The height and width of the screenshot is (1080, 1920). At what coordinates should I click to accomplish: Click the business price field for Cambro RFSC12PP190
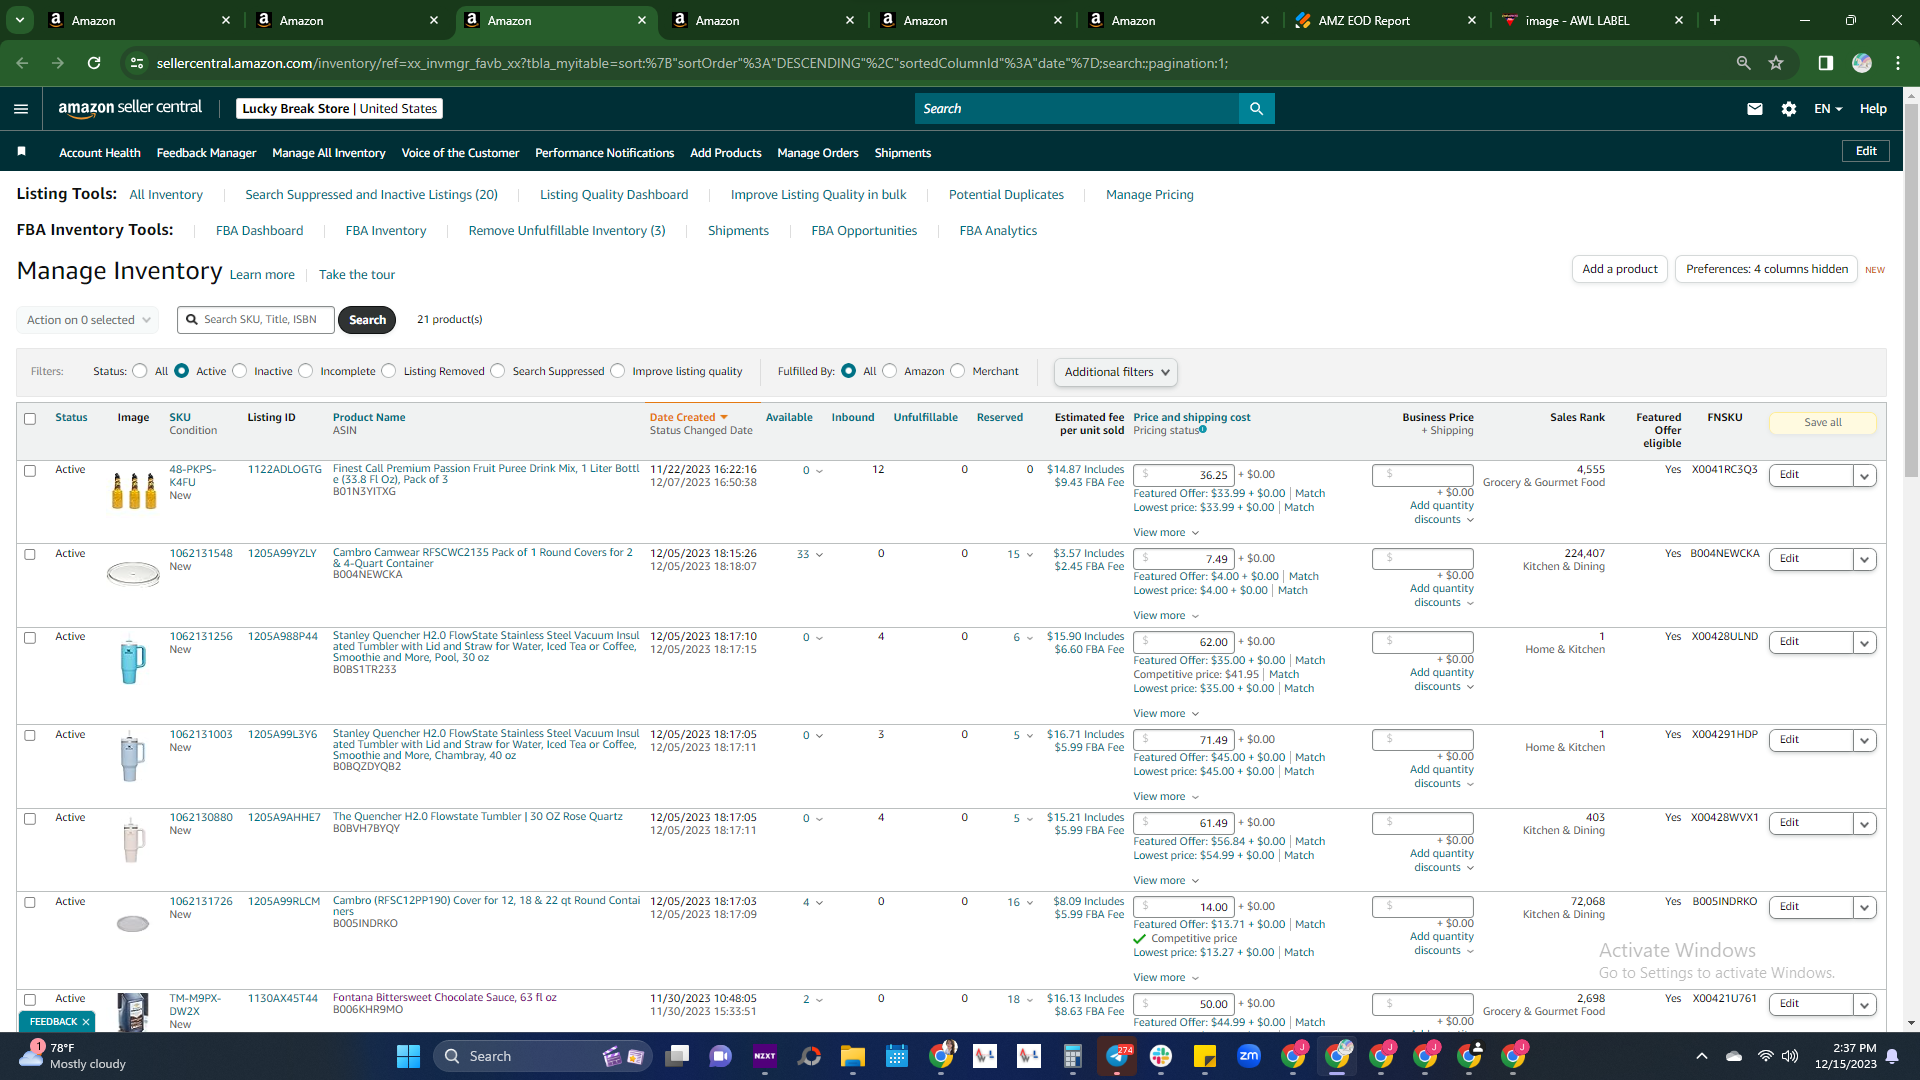tap(1423, 907)
